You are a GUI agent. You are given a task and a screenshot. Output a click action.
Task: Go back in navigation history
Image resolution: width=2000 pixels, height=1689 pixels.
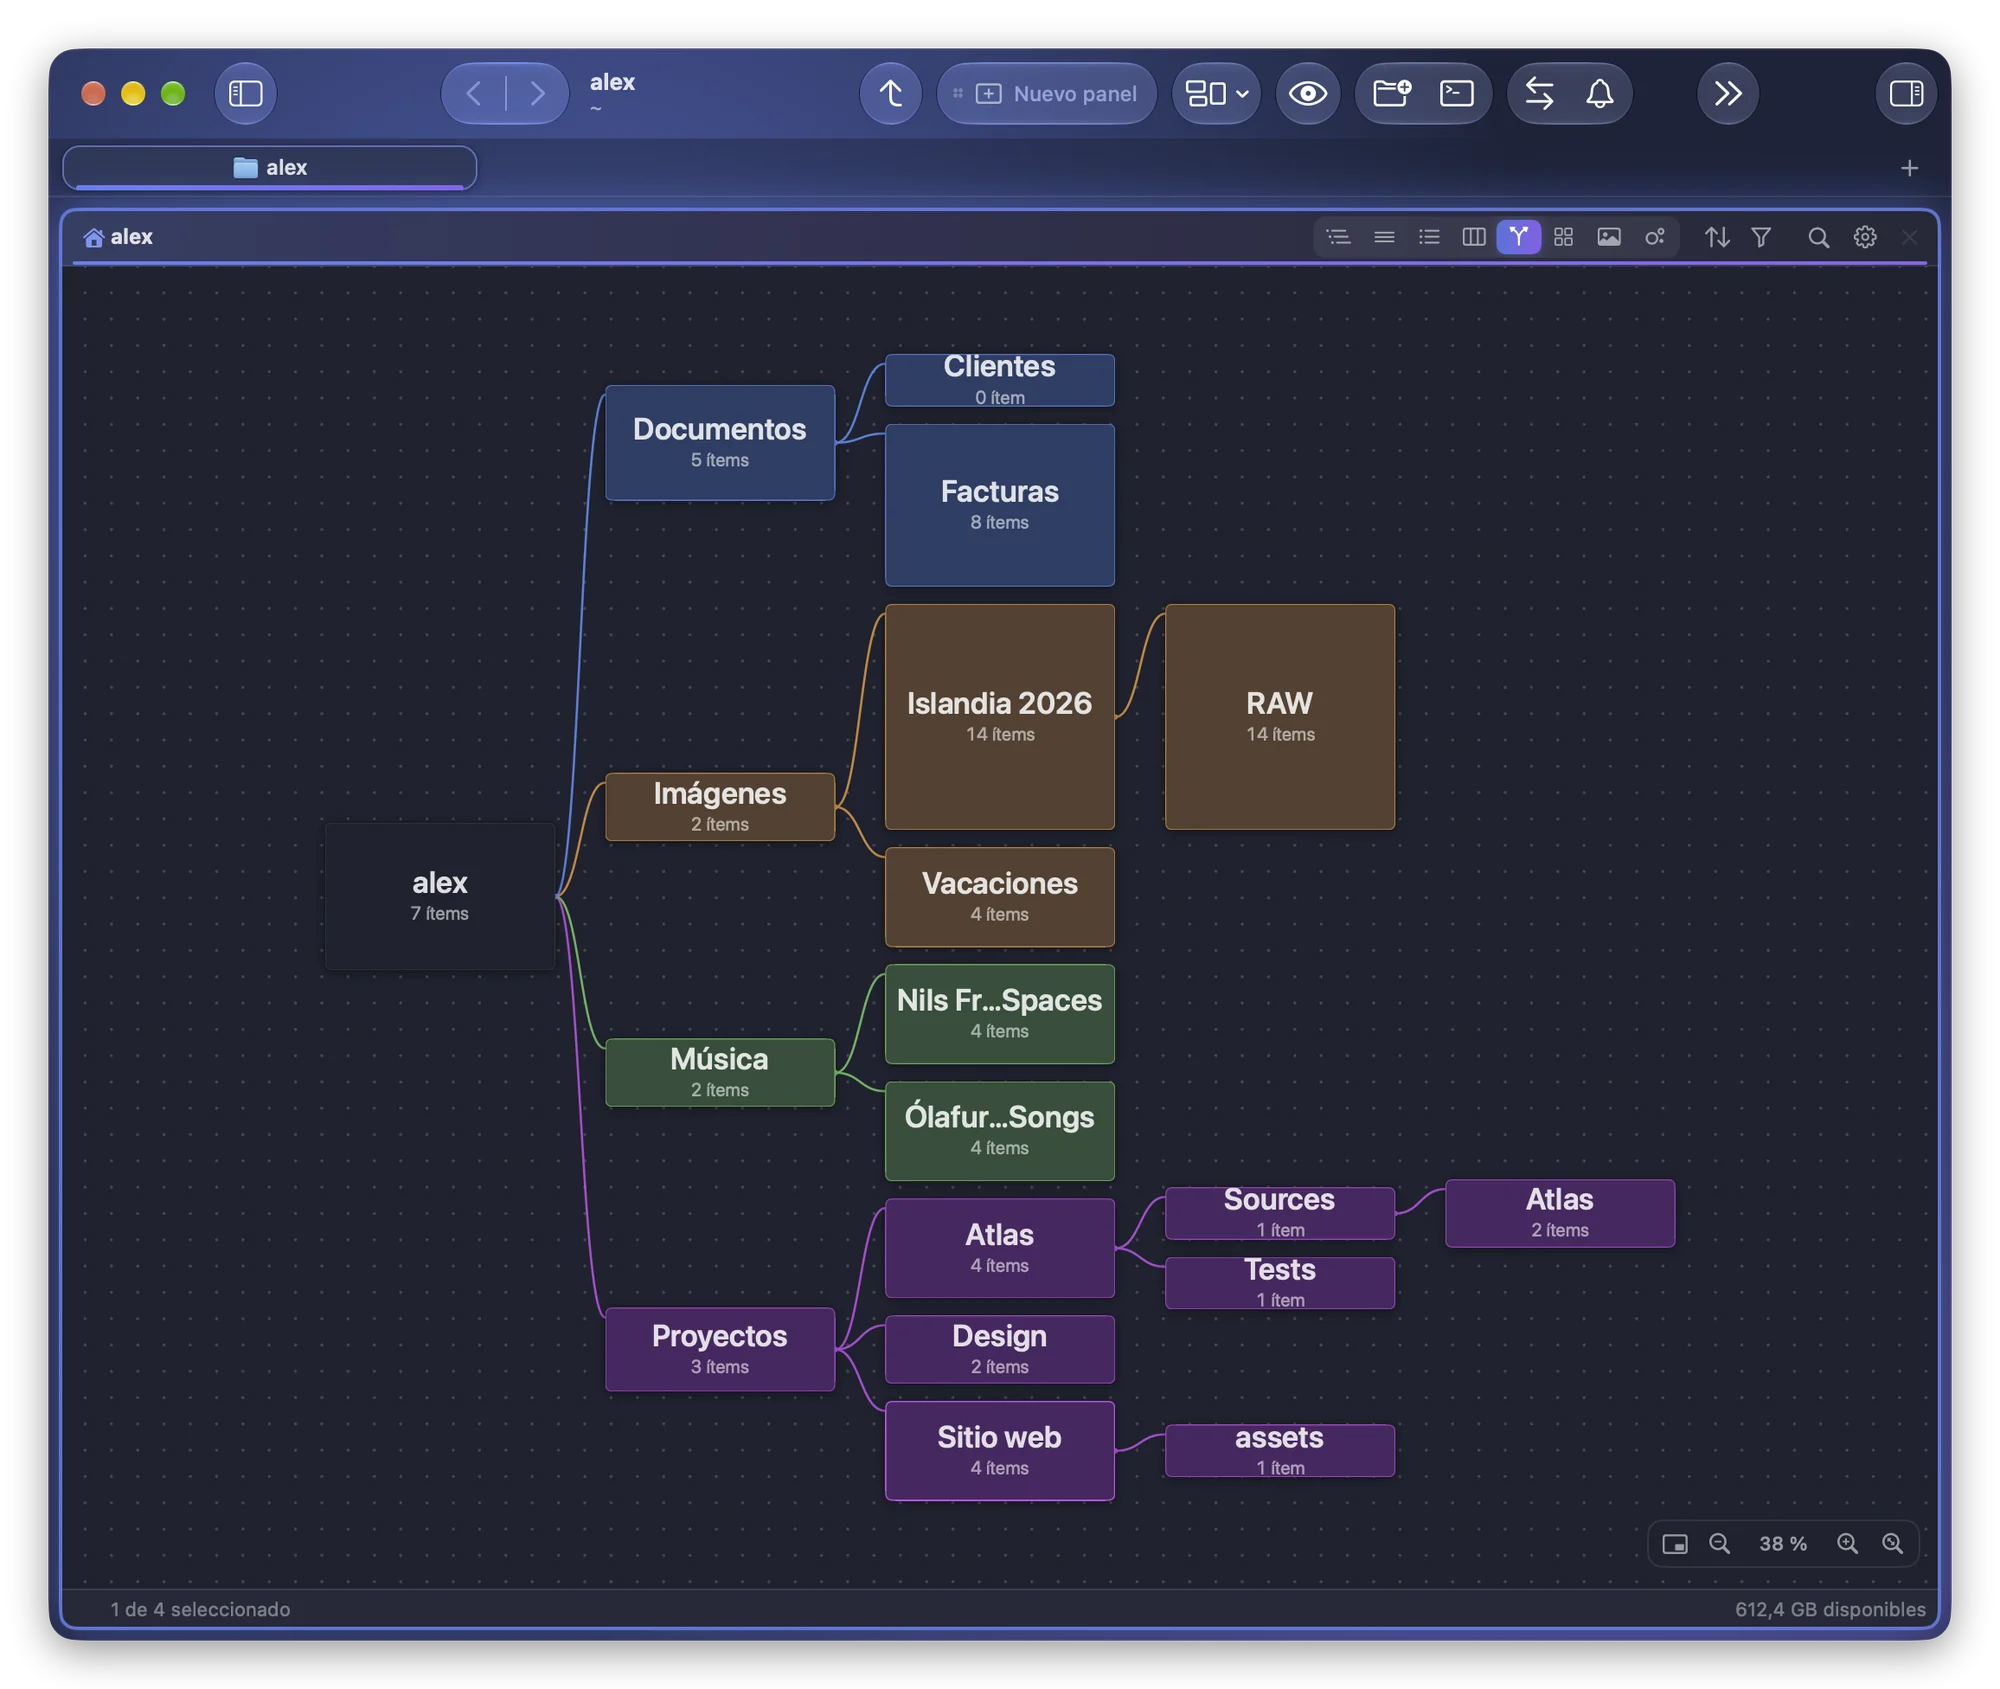point(475,93)
